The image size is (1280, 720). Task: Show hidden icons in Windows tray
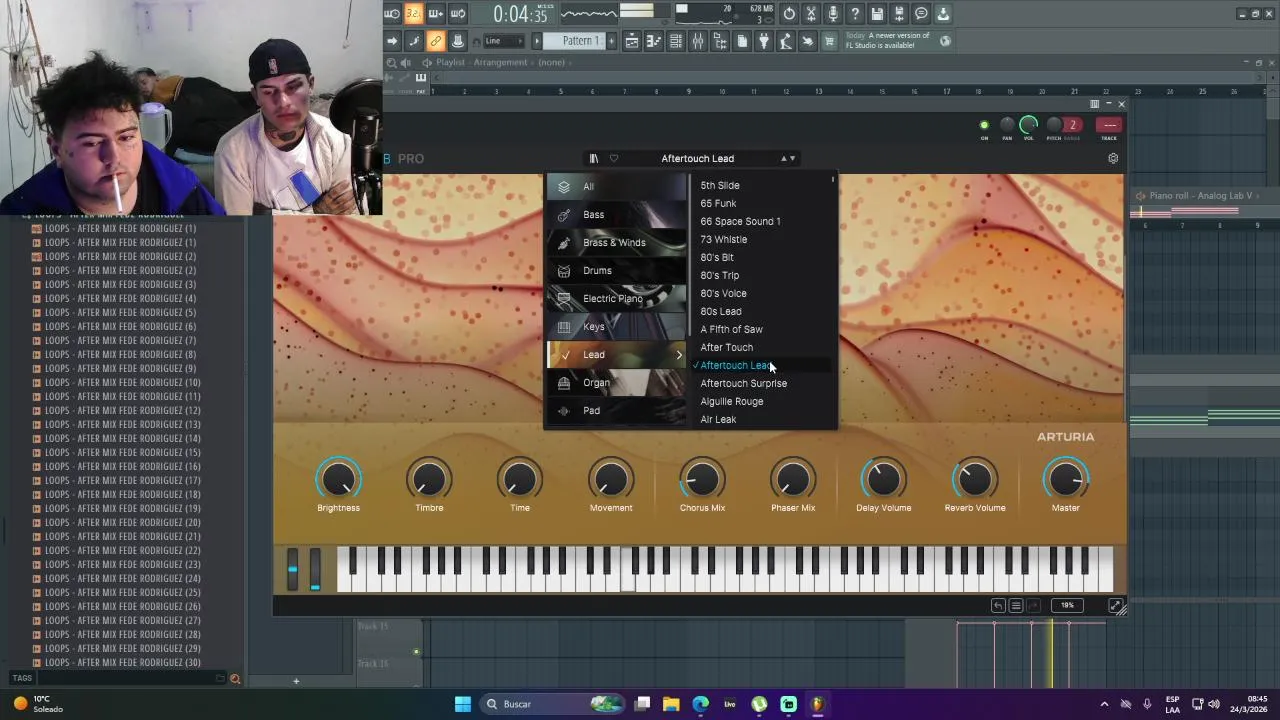click(x=1104, y=704)
